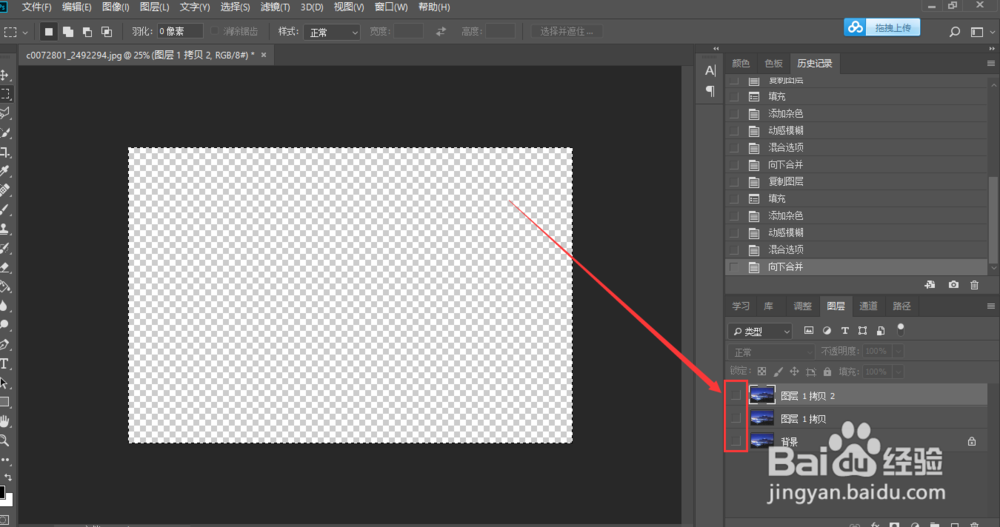Screen dimensions: 1000x527
Task: Open the 滤镜(T) menu
Action: (276, 7)
